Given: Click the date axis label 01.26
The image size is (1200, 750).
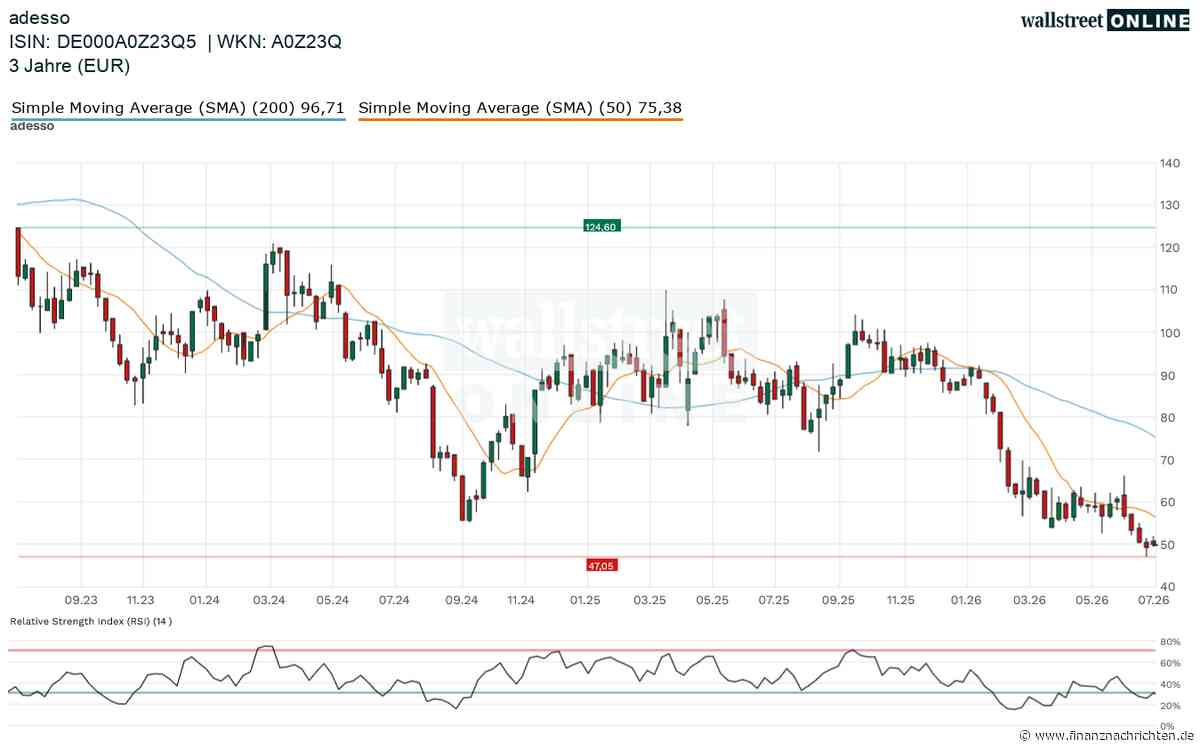Looking at the screenshot, I should click(x=965, y=600).
